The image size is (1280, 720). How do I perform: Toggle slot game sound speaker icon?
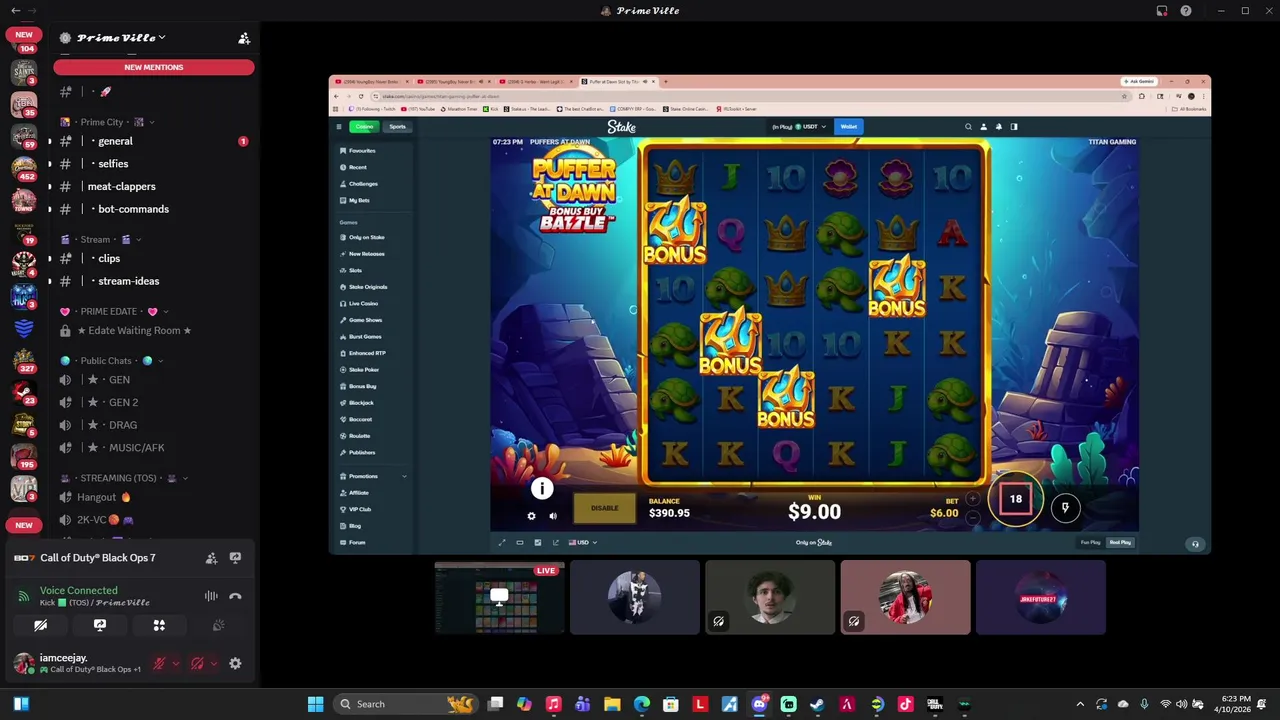[x=553, y=516]
